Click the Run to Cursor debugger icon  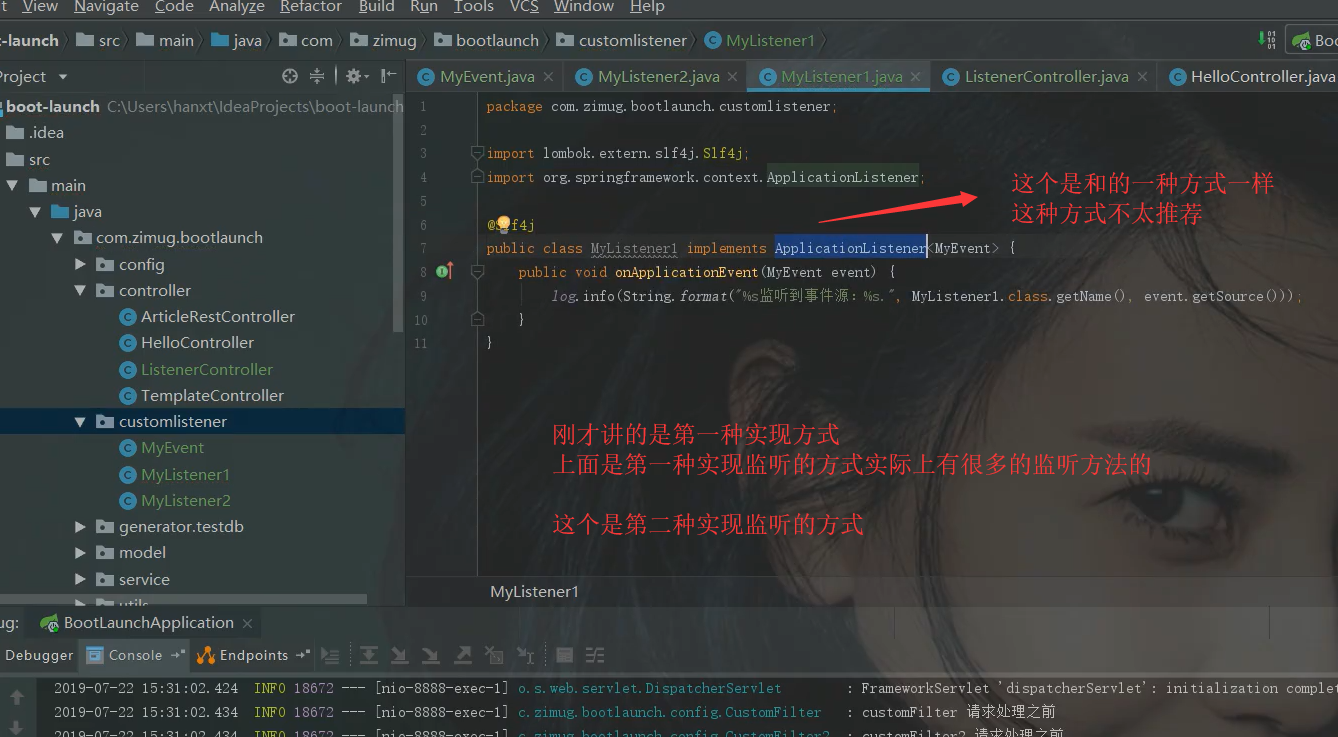click(525, 656)
